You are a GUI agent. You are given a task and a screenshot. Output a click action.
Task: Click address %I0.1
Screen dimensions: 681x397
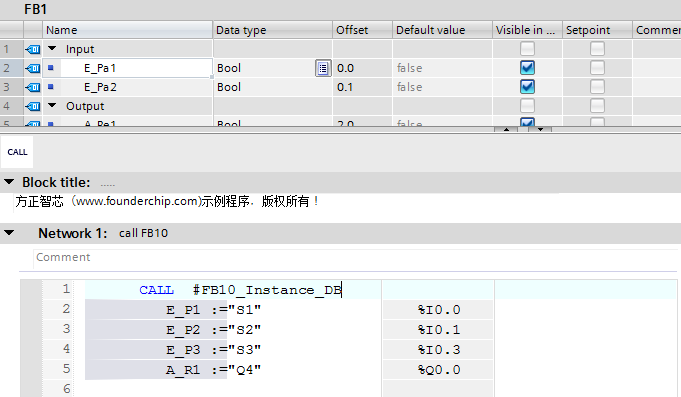point(439,330)
